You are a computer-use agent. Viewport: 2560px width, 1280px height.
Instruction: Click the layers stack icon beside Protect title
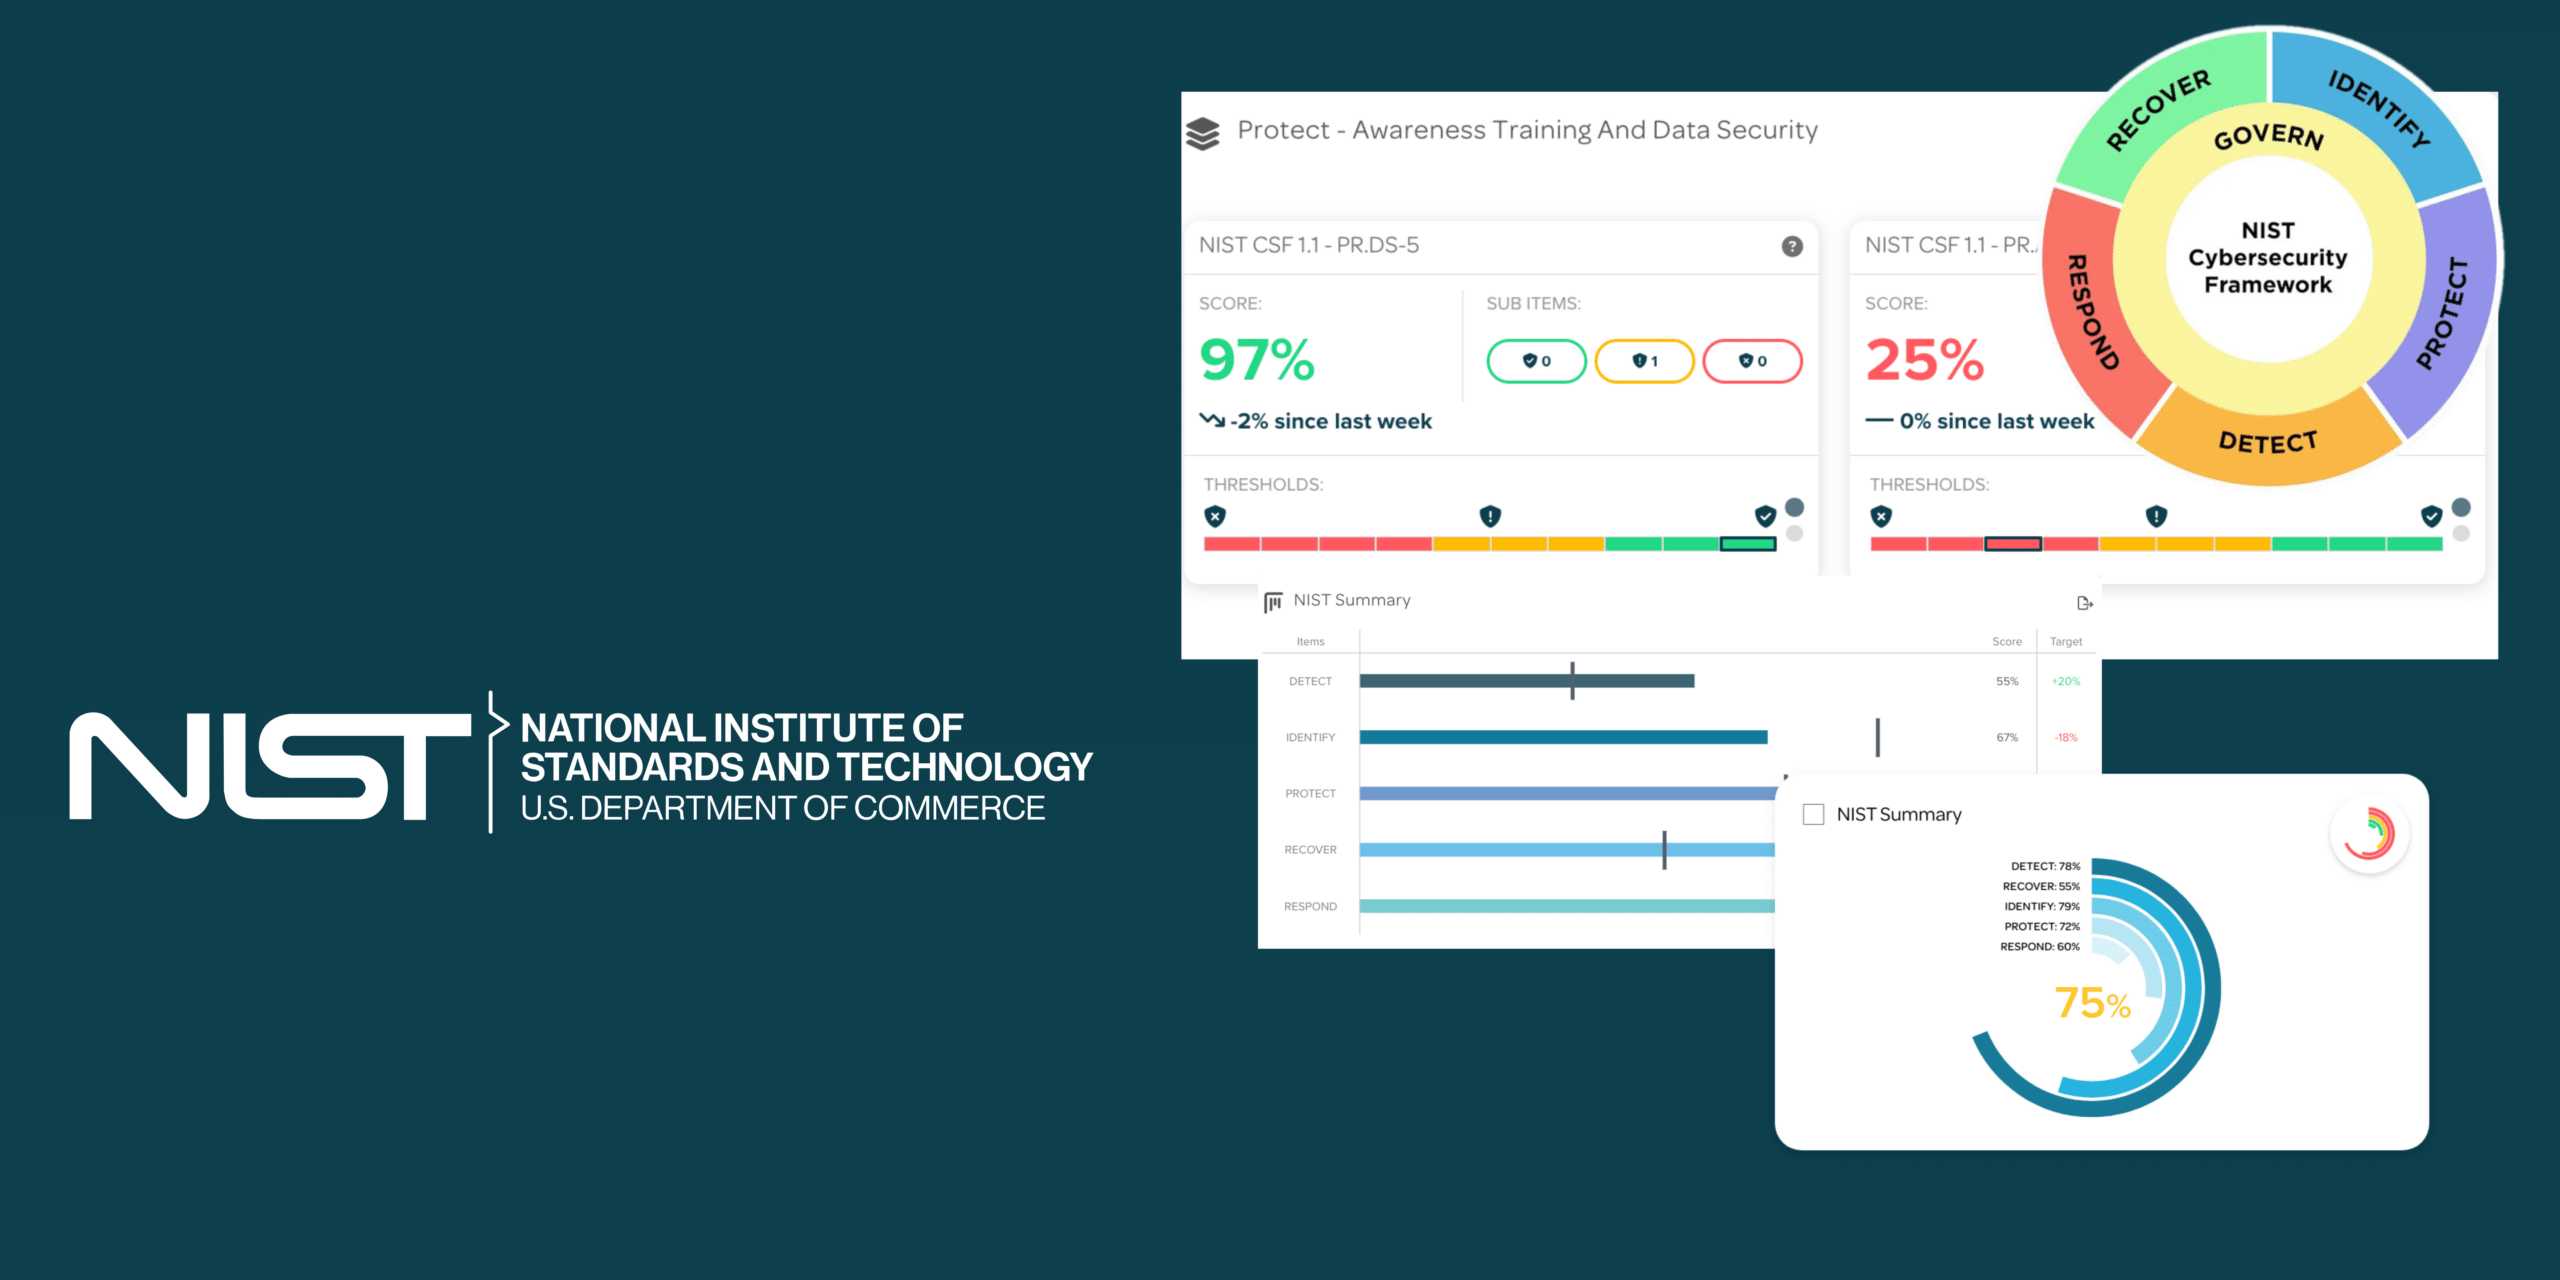tap(1203, 133)
